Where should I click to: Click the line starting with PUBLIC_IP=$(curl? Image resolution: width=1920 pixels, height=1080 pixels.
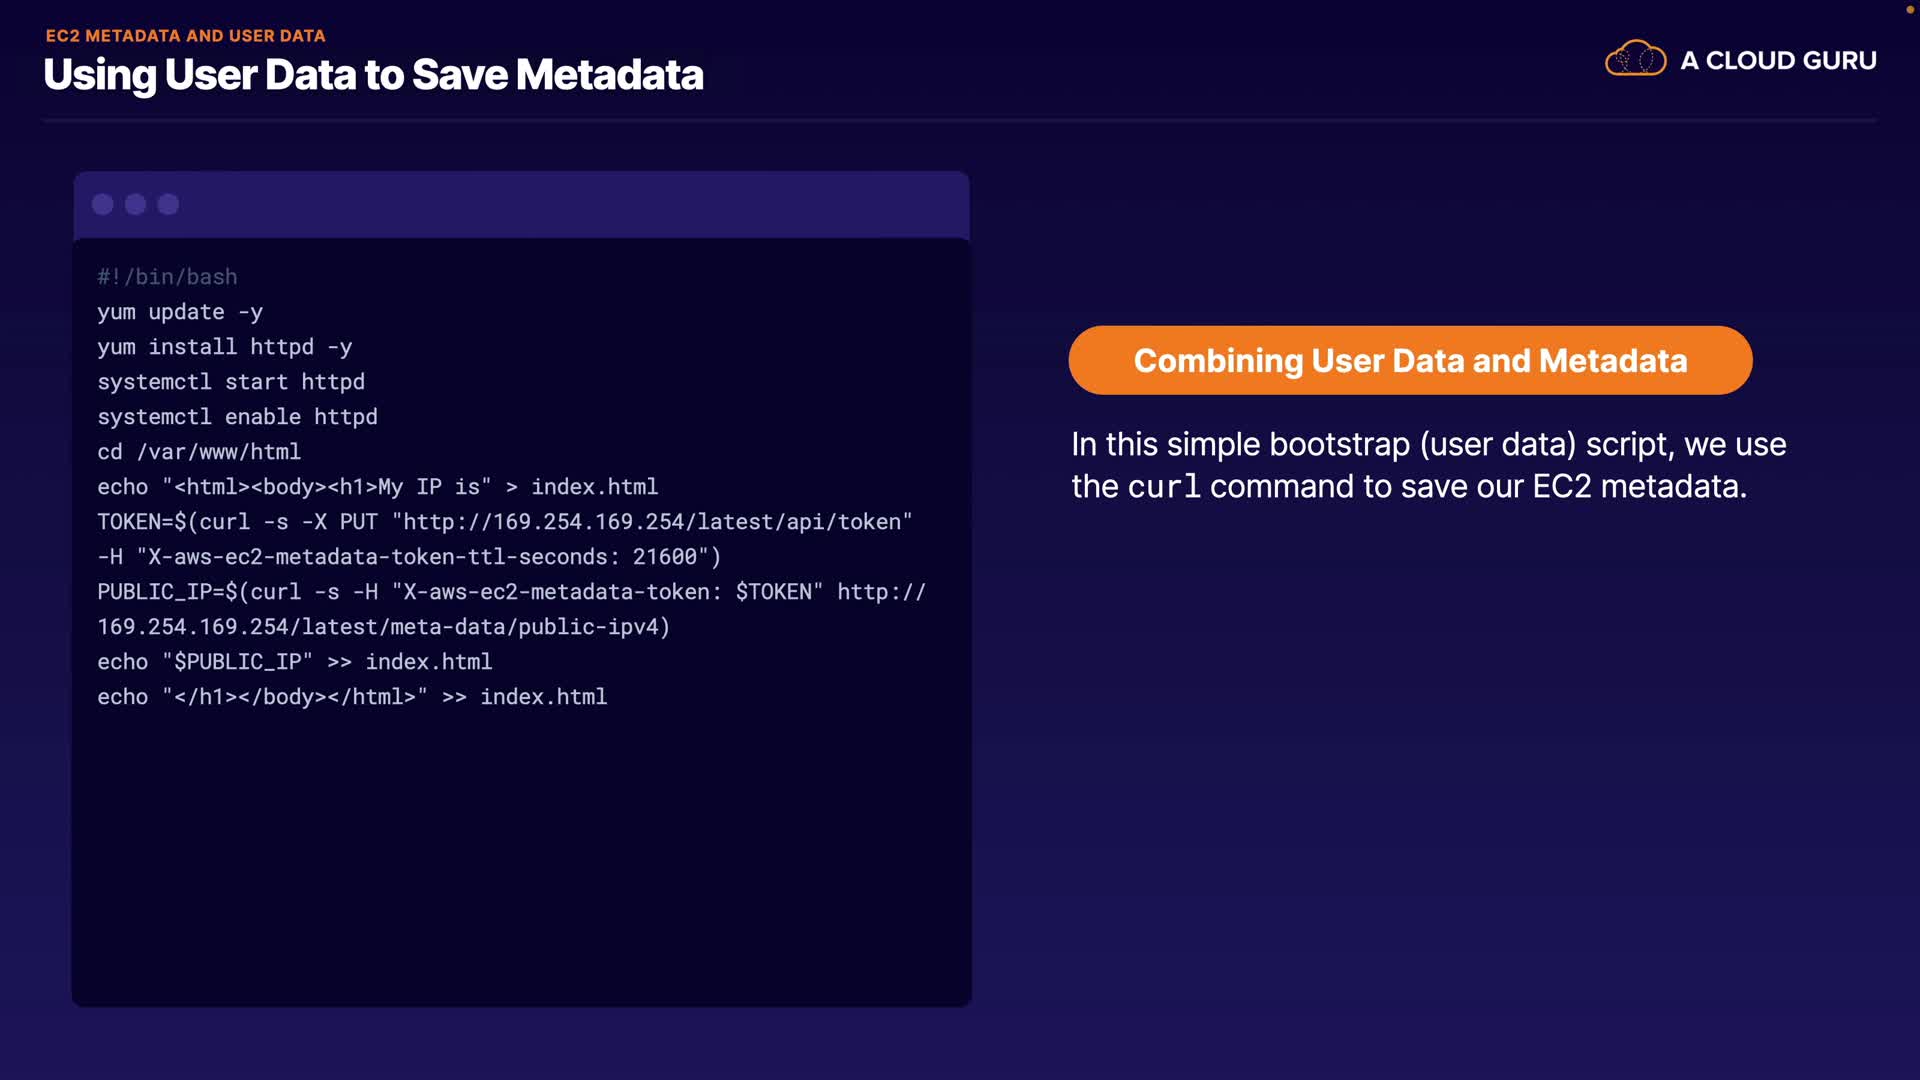click(511, 592)
